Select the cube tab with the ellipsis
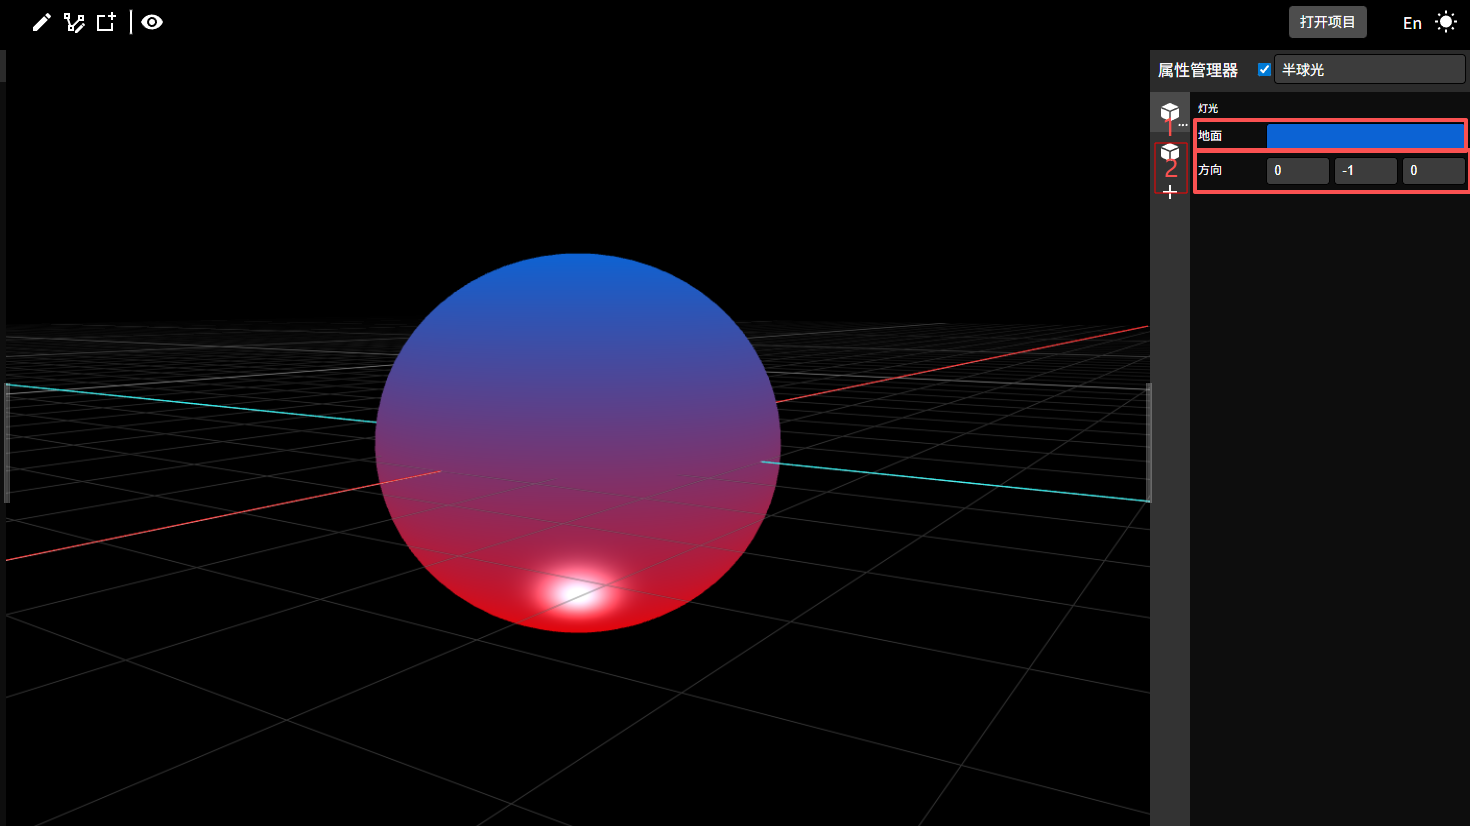Screen dimensions: 1470x826 (1170, 113)
